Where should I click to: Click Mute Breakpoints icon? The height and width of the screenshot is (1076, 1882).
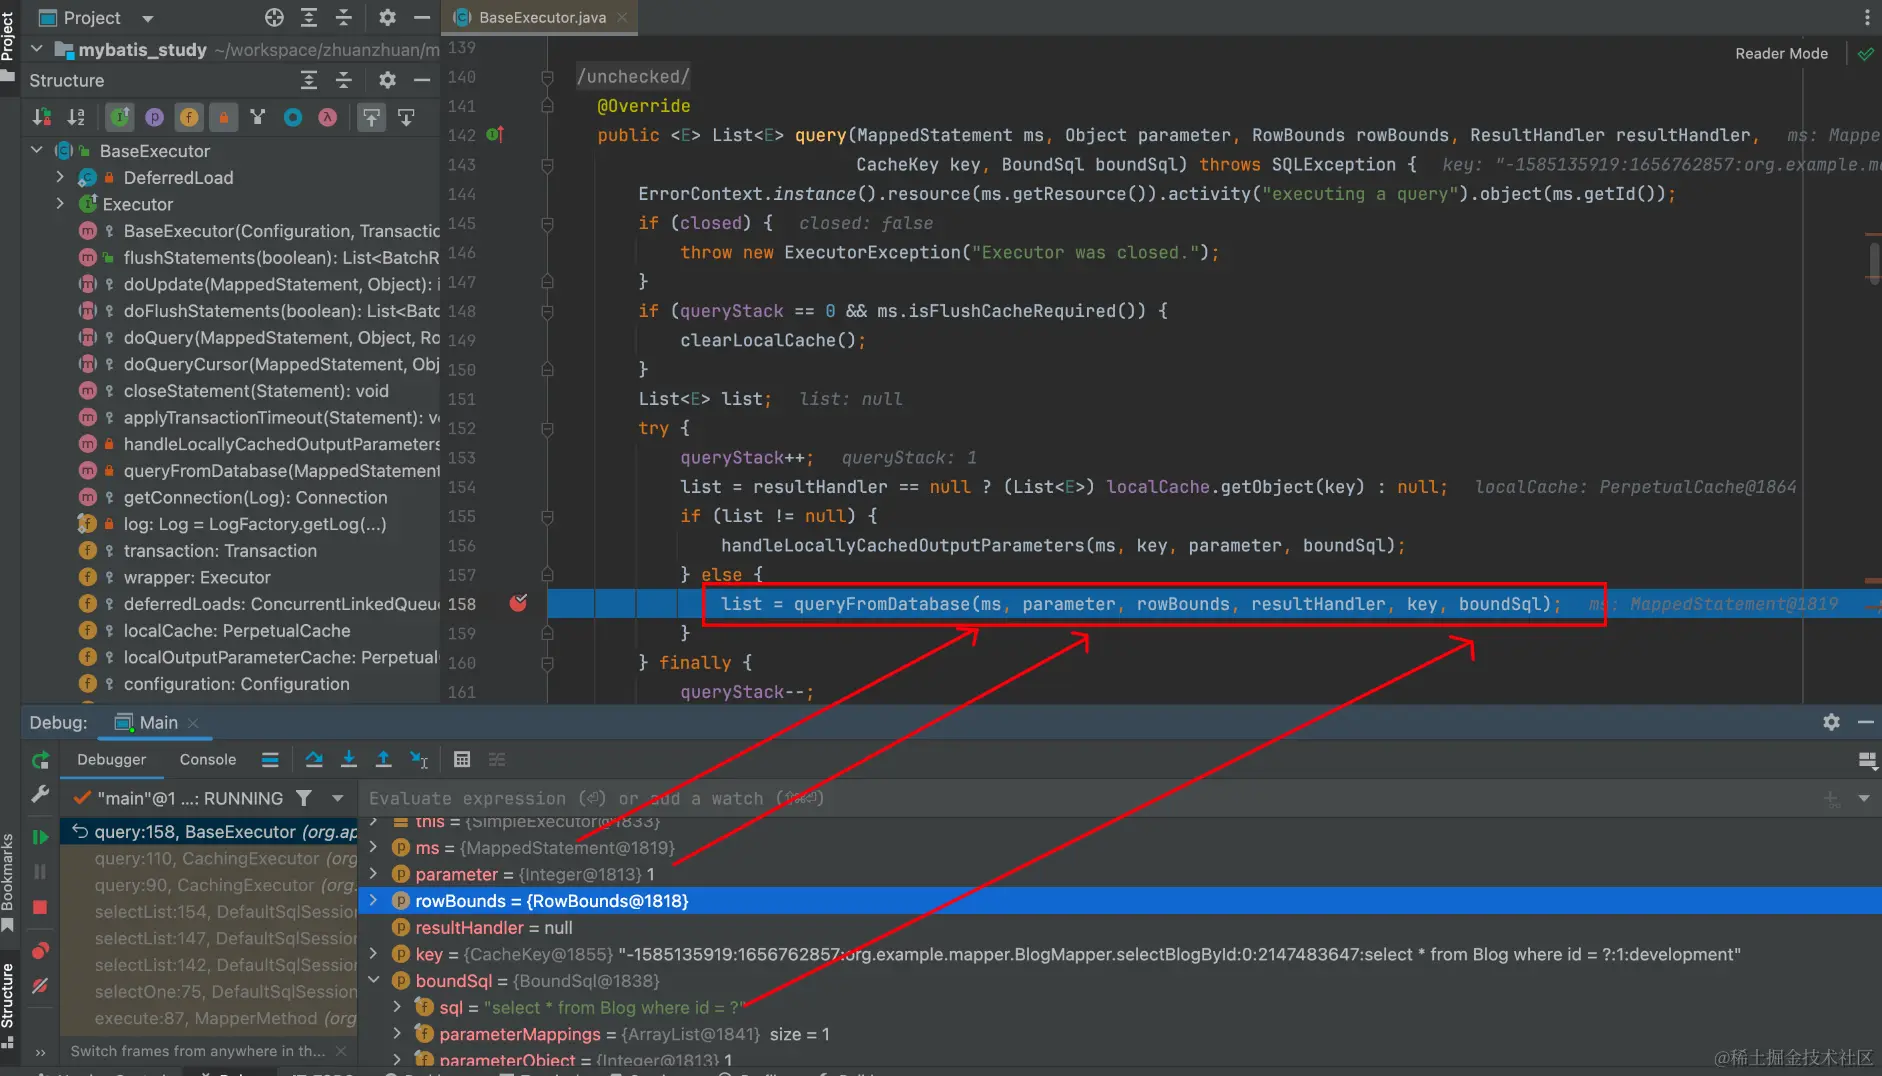point(40,986)
